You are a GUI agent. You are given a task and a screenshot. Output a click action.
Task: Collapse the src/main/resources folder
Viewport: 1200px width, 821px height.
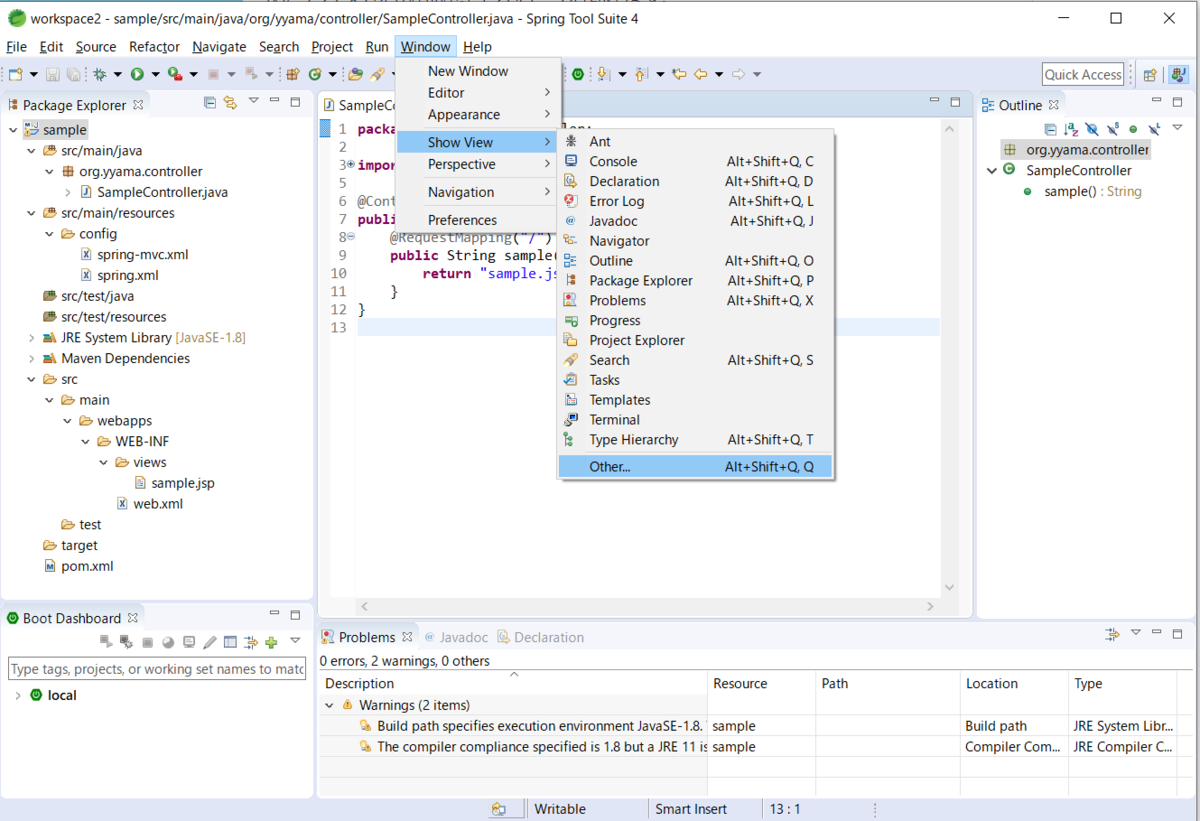31,213
